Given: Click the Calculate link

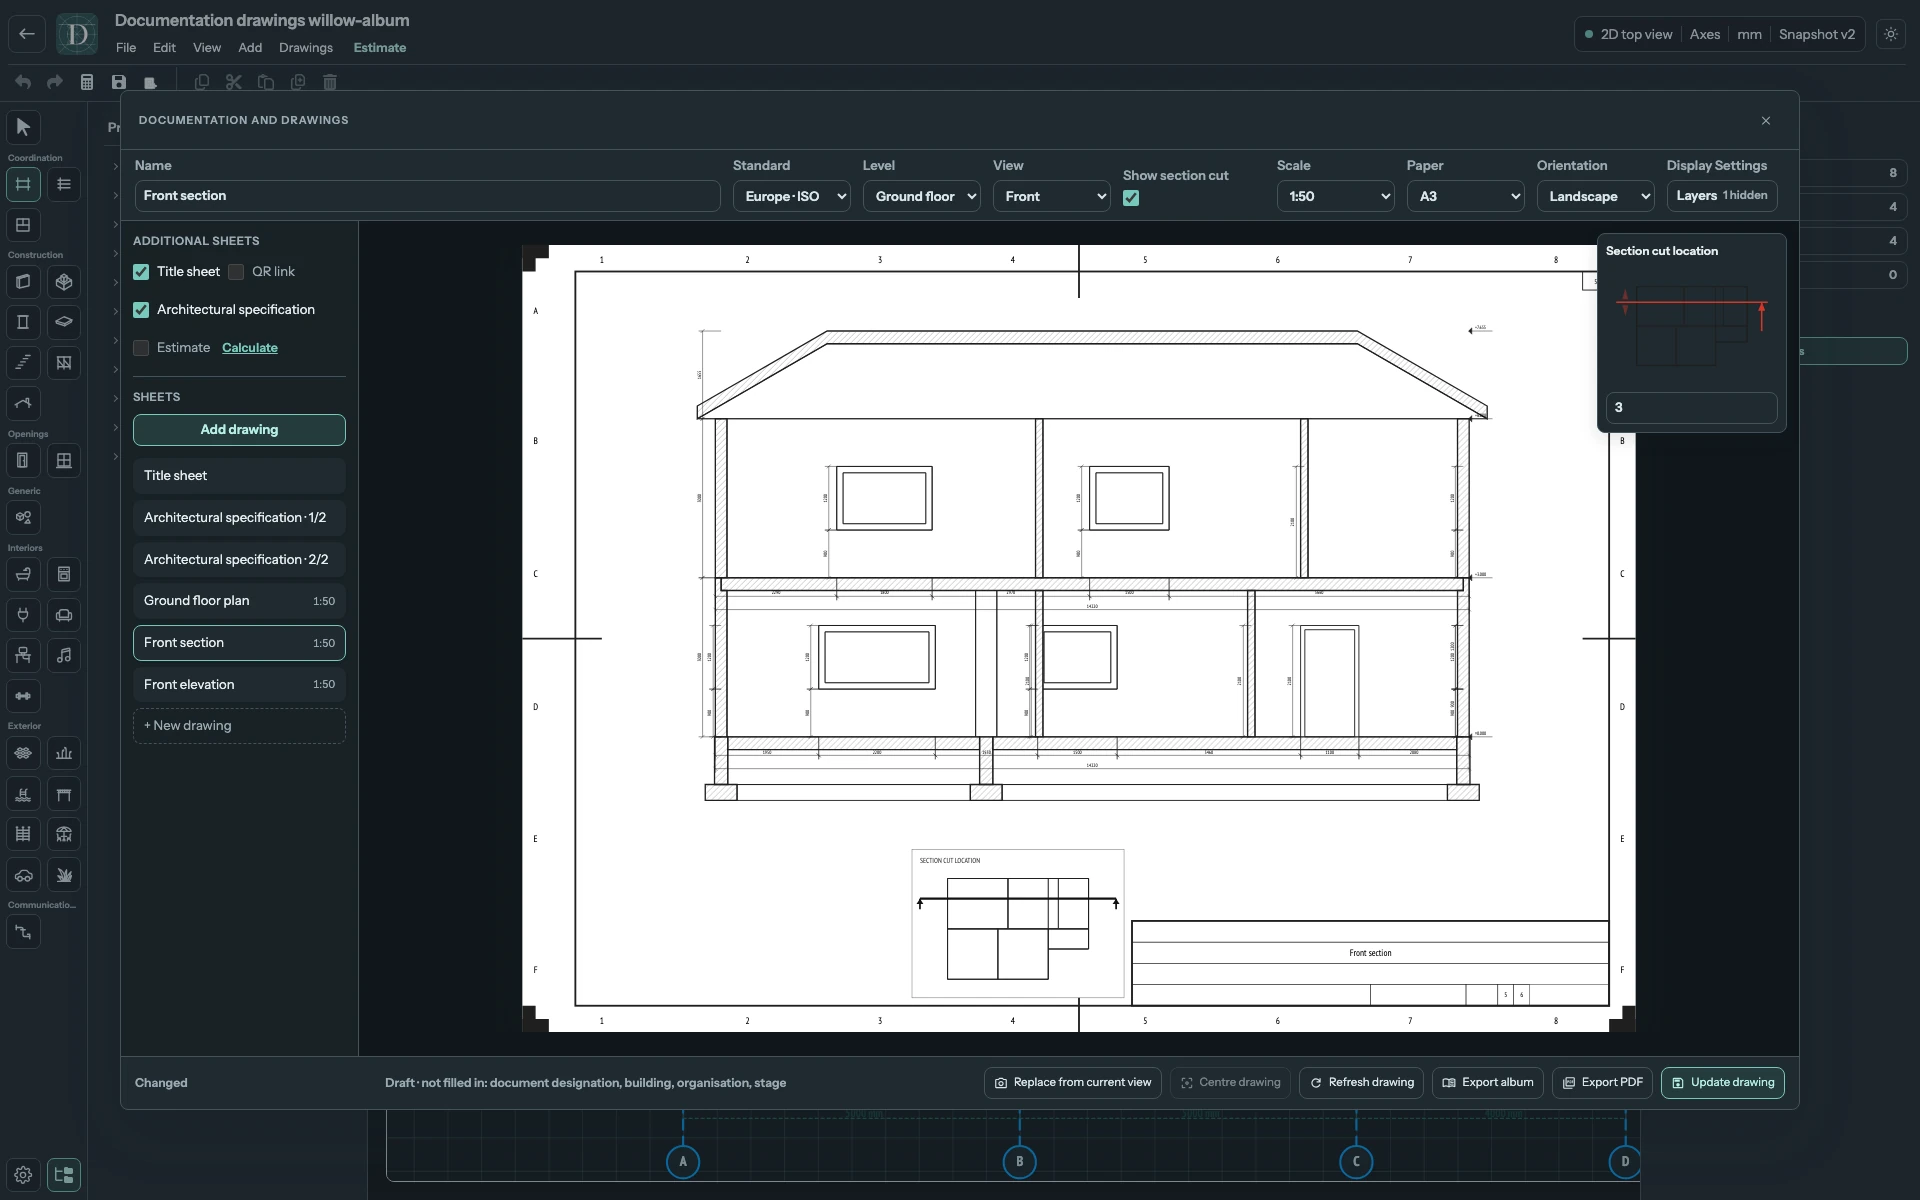Looking at the screenshot, I should click(250, 348).
